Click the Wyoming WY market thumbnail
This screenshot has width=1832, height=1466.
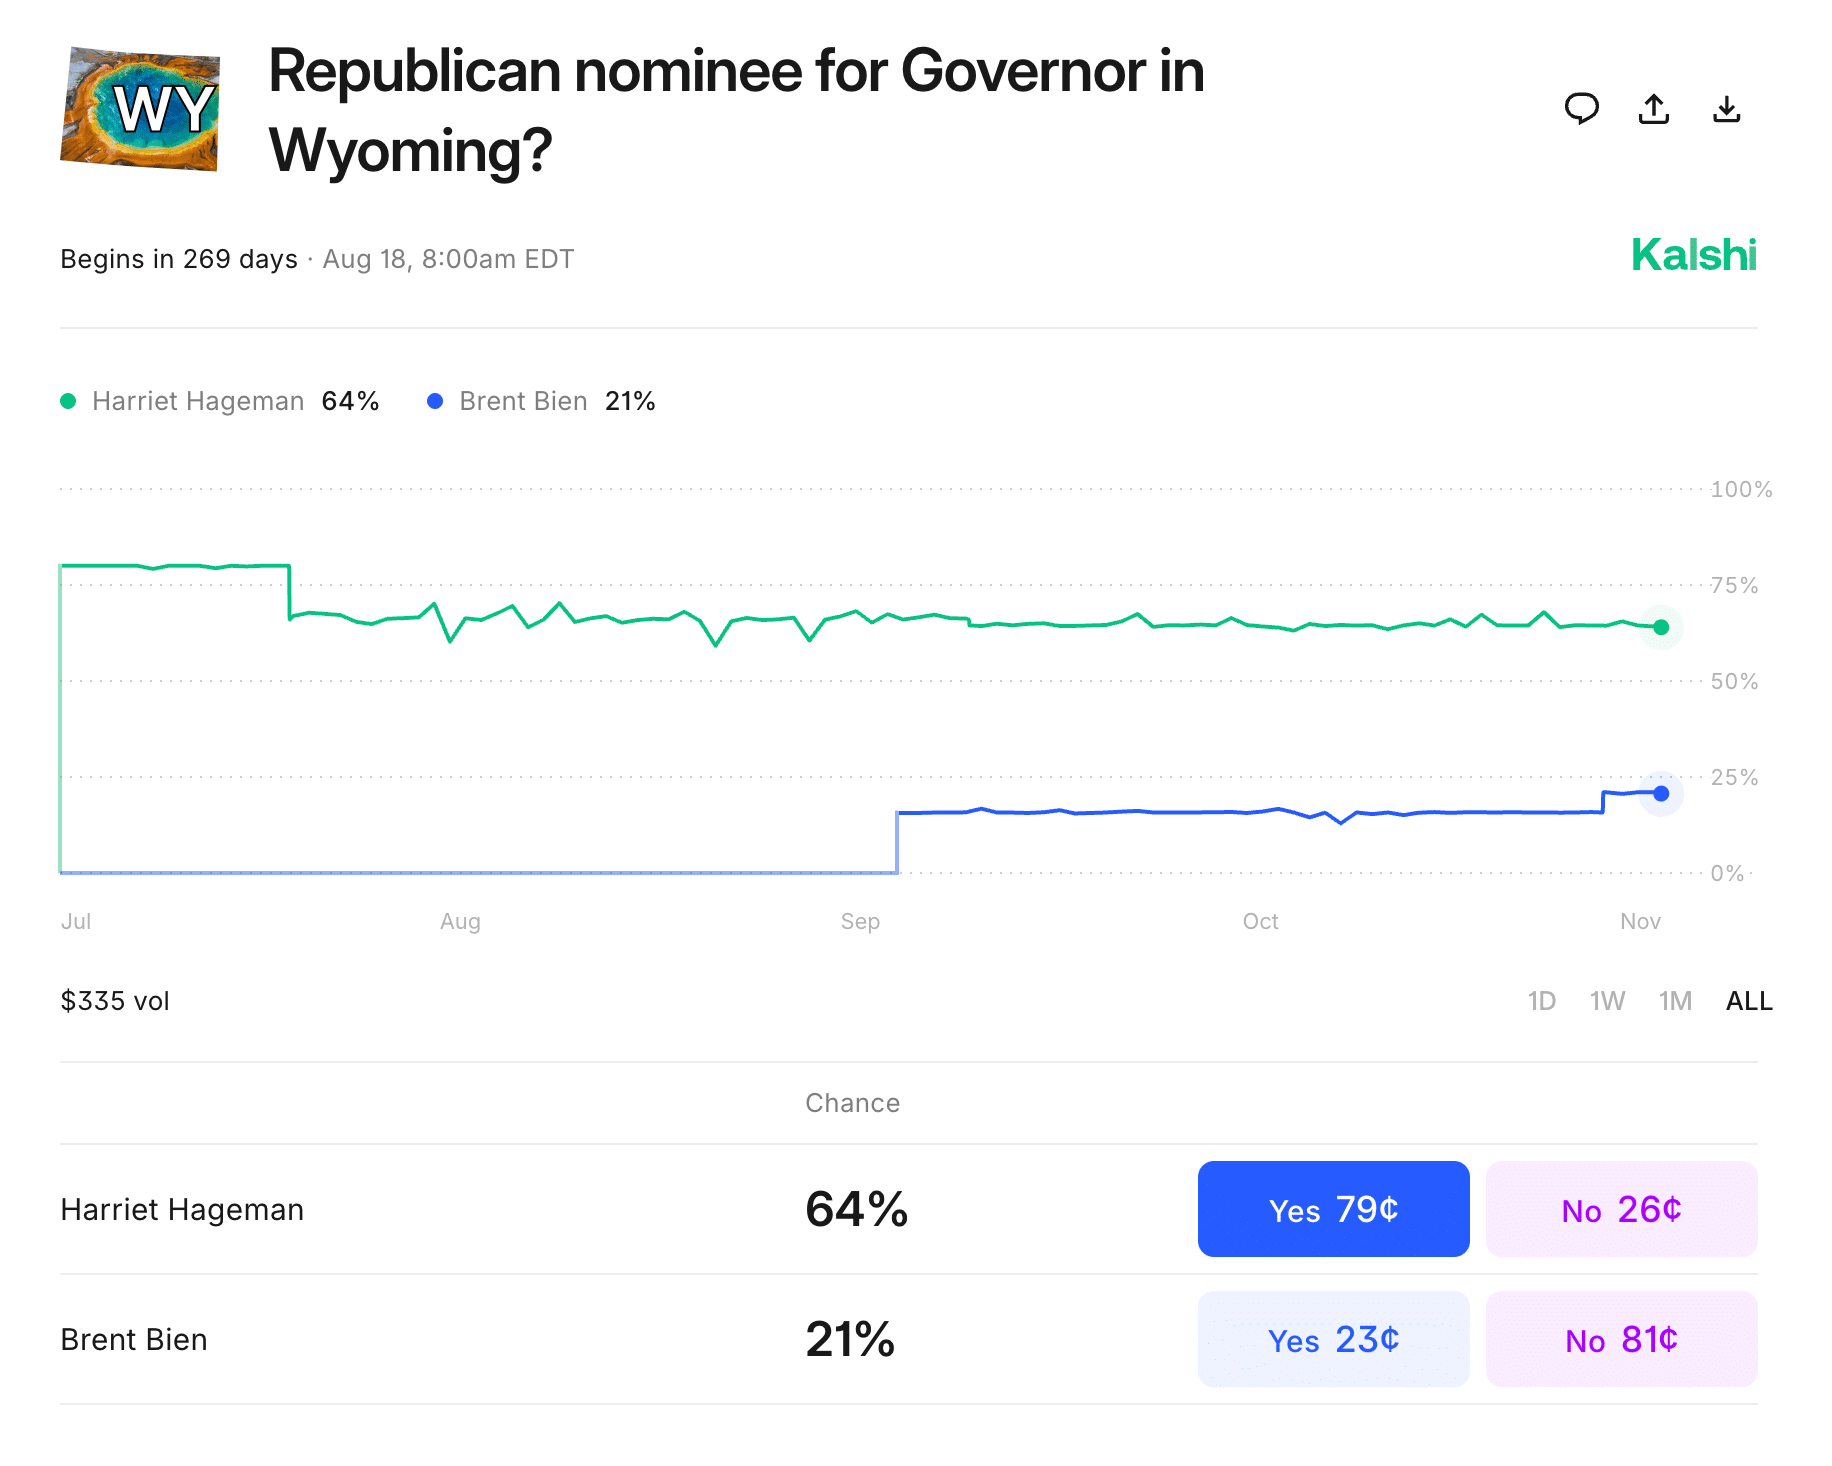coord(141,109)
